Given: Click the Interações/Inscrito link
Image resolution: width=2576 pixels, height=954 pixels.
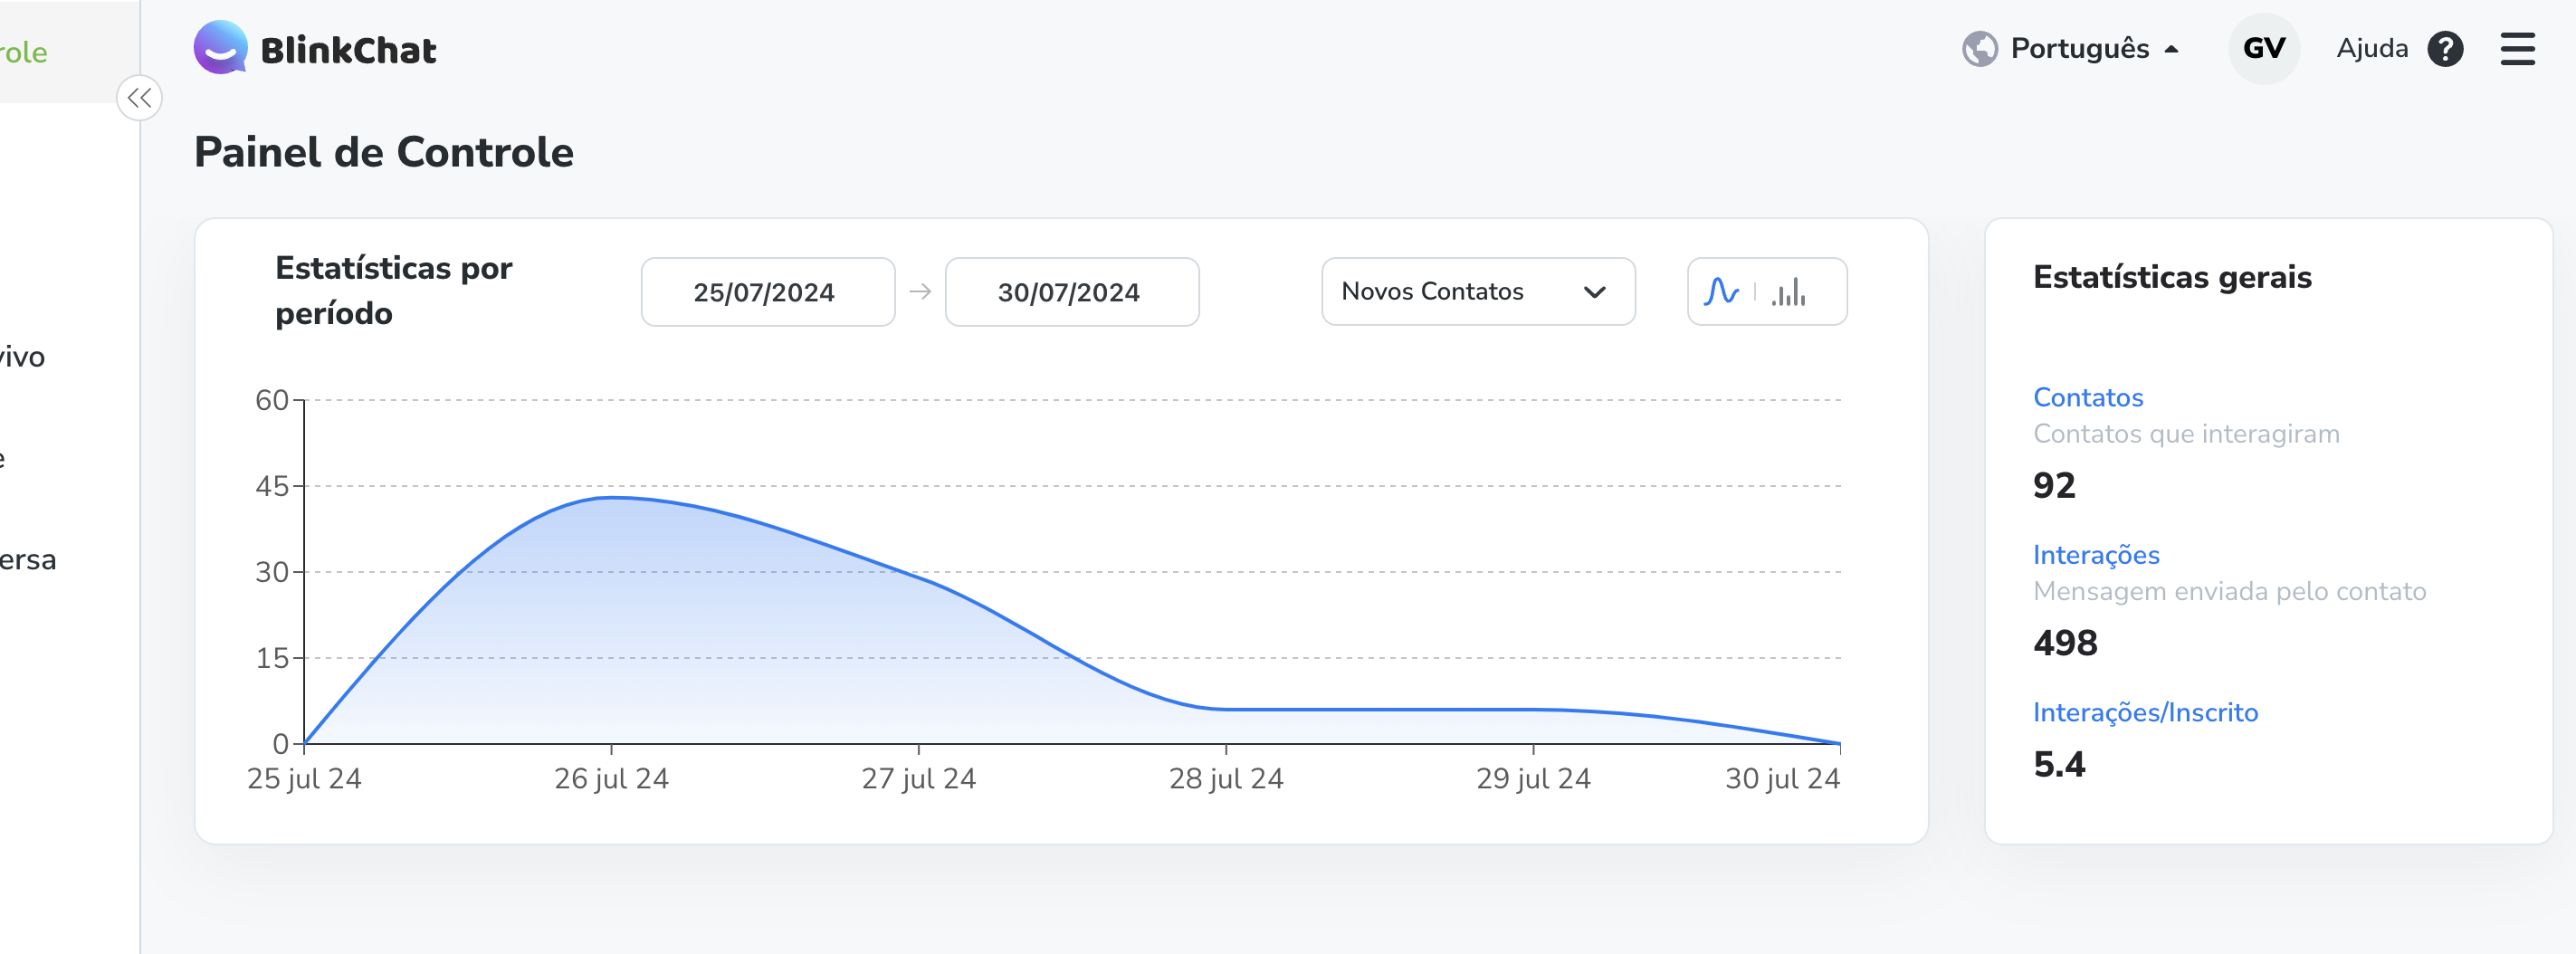Looking at the screenshot, I should click(x=2144, y=712).
